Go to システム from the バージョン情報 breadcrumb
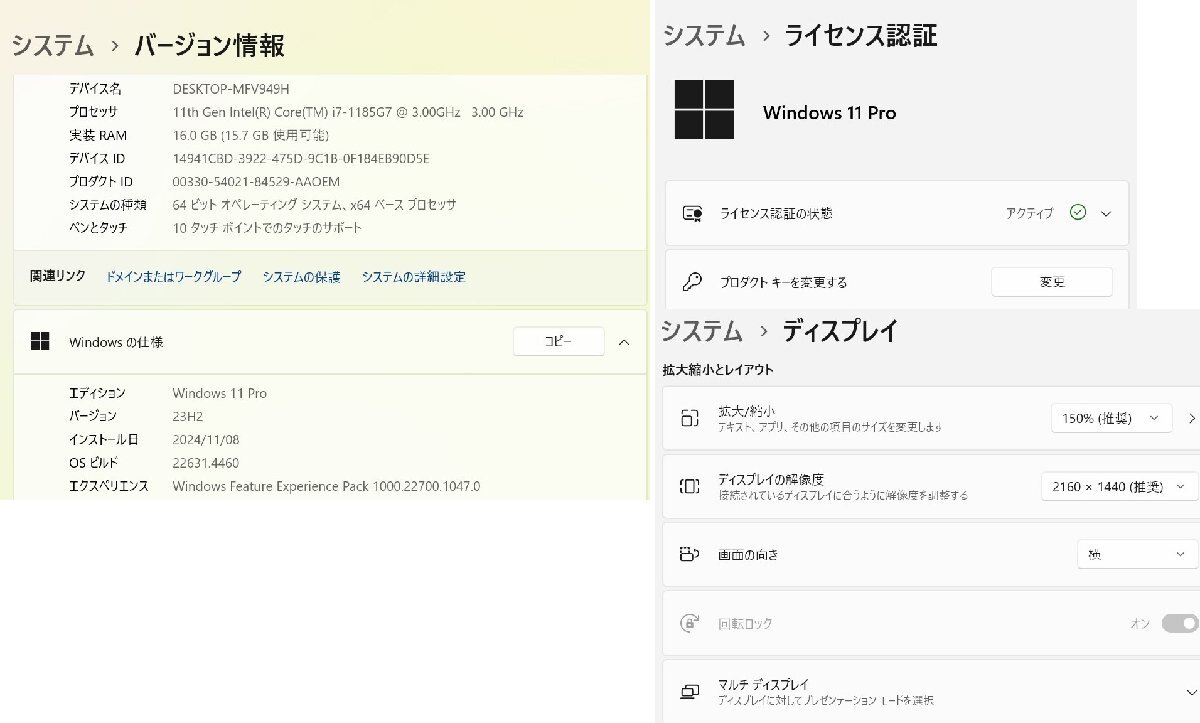This screenshot has height=723, width=1200. point(52,45)
